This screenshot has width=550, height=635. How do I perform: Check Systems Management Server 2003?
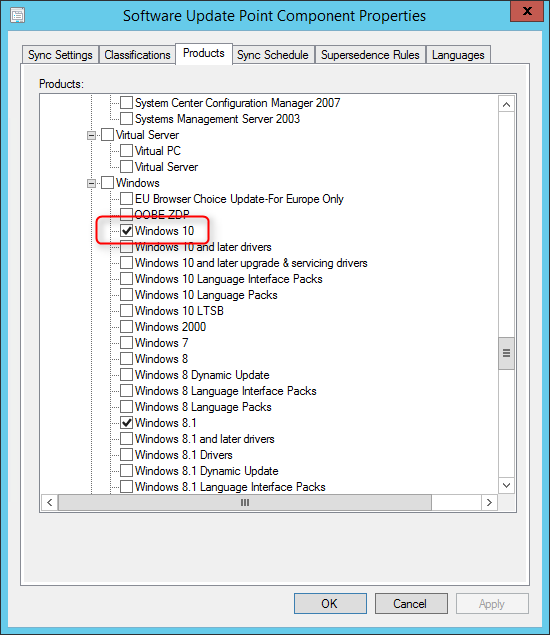tap(126, 119)
